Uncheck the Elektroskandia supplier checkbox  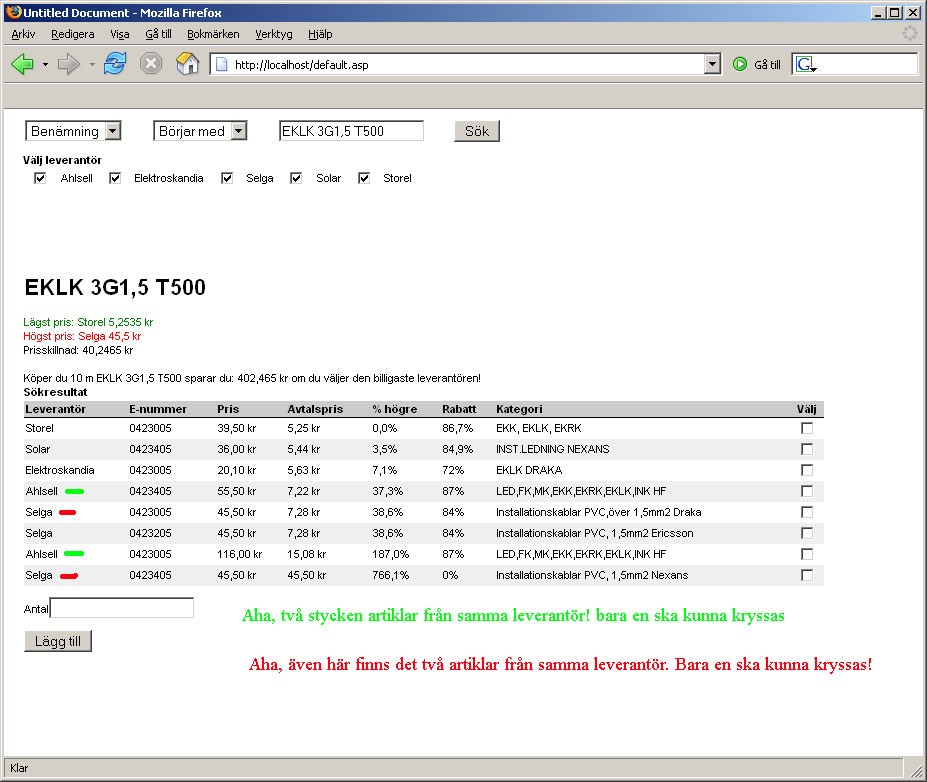tap(115, 178)
